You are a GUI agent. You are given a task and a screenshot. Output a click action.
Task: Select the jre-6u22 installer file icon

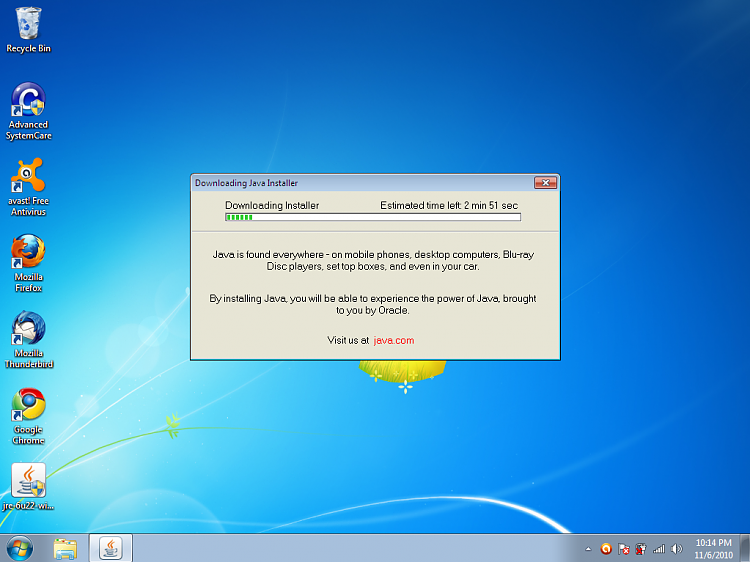pyautogui.click(x=28, y=486)
